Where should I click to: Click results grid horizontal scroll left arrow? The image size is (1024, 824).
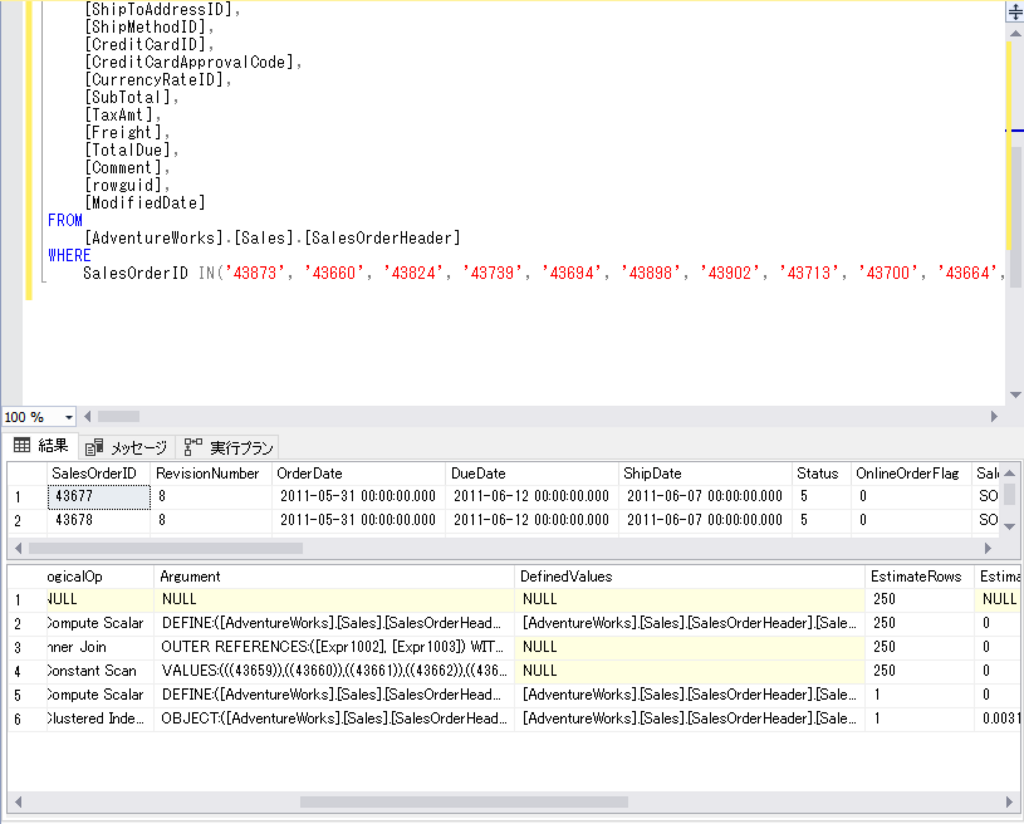(x=18, y=548)
